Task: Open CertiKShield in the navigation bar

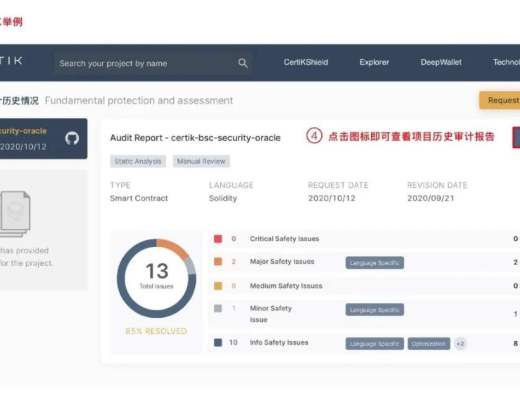Action: 306,62
